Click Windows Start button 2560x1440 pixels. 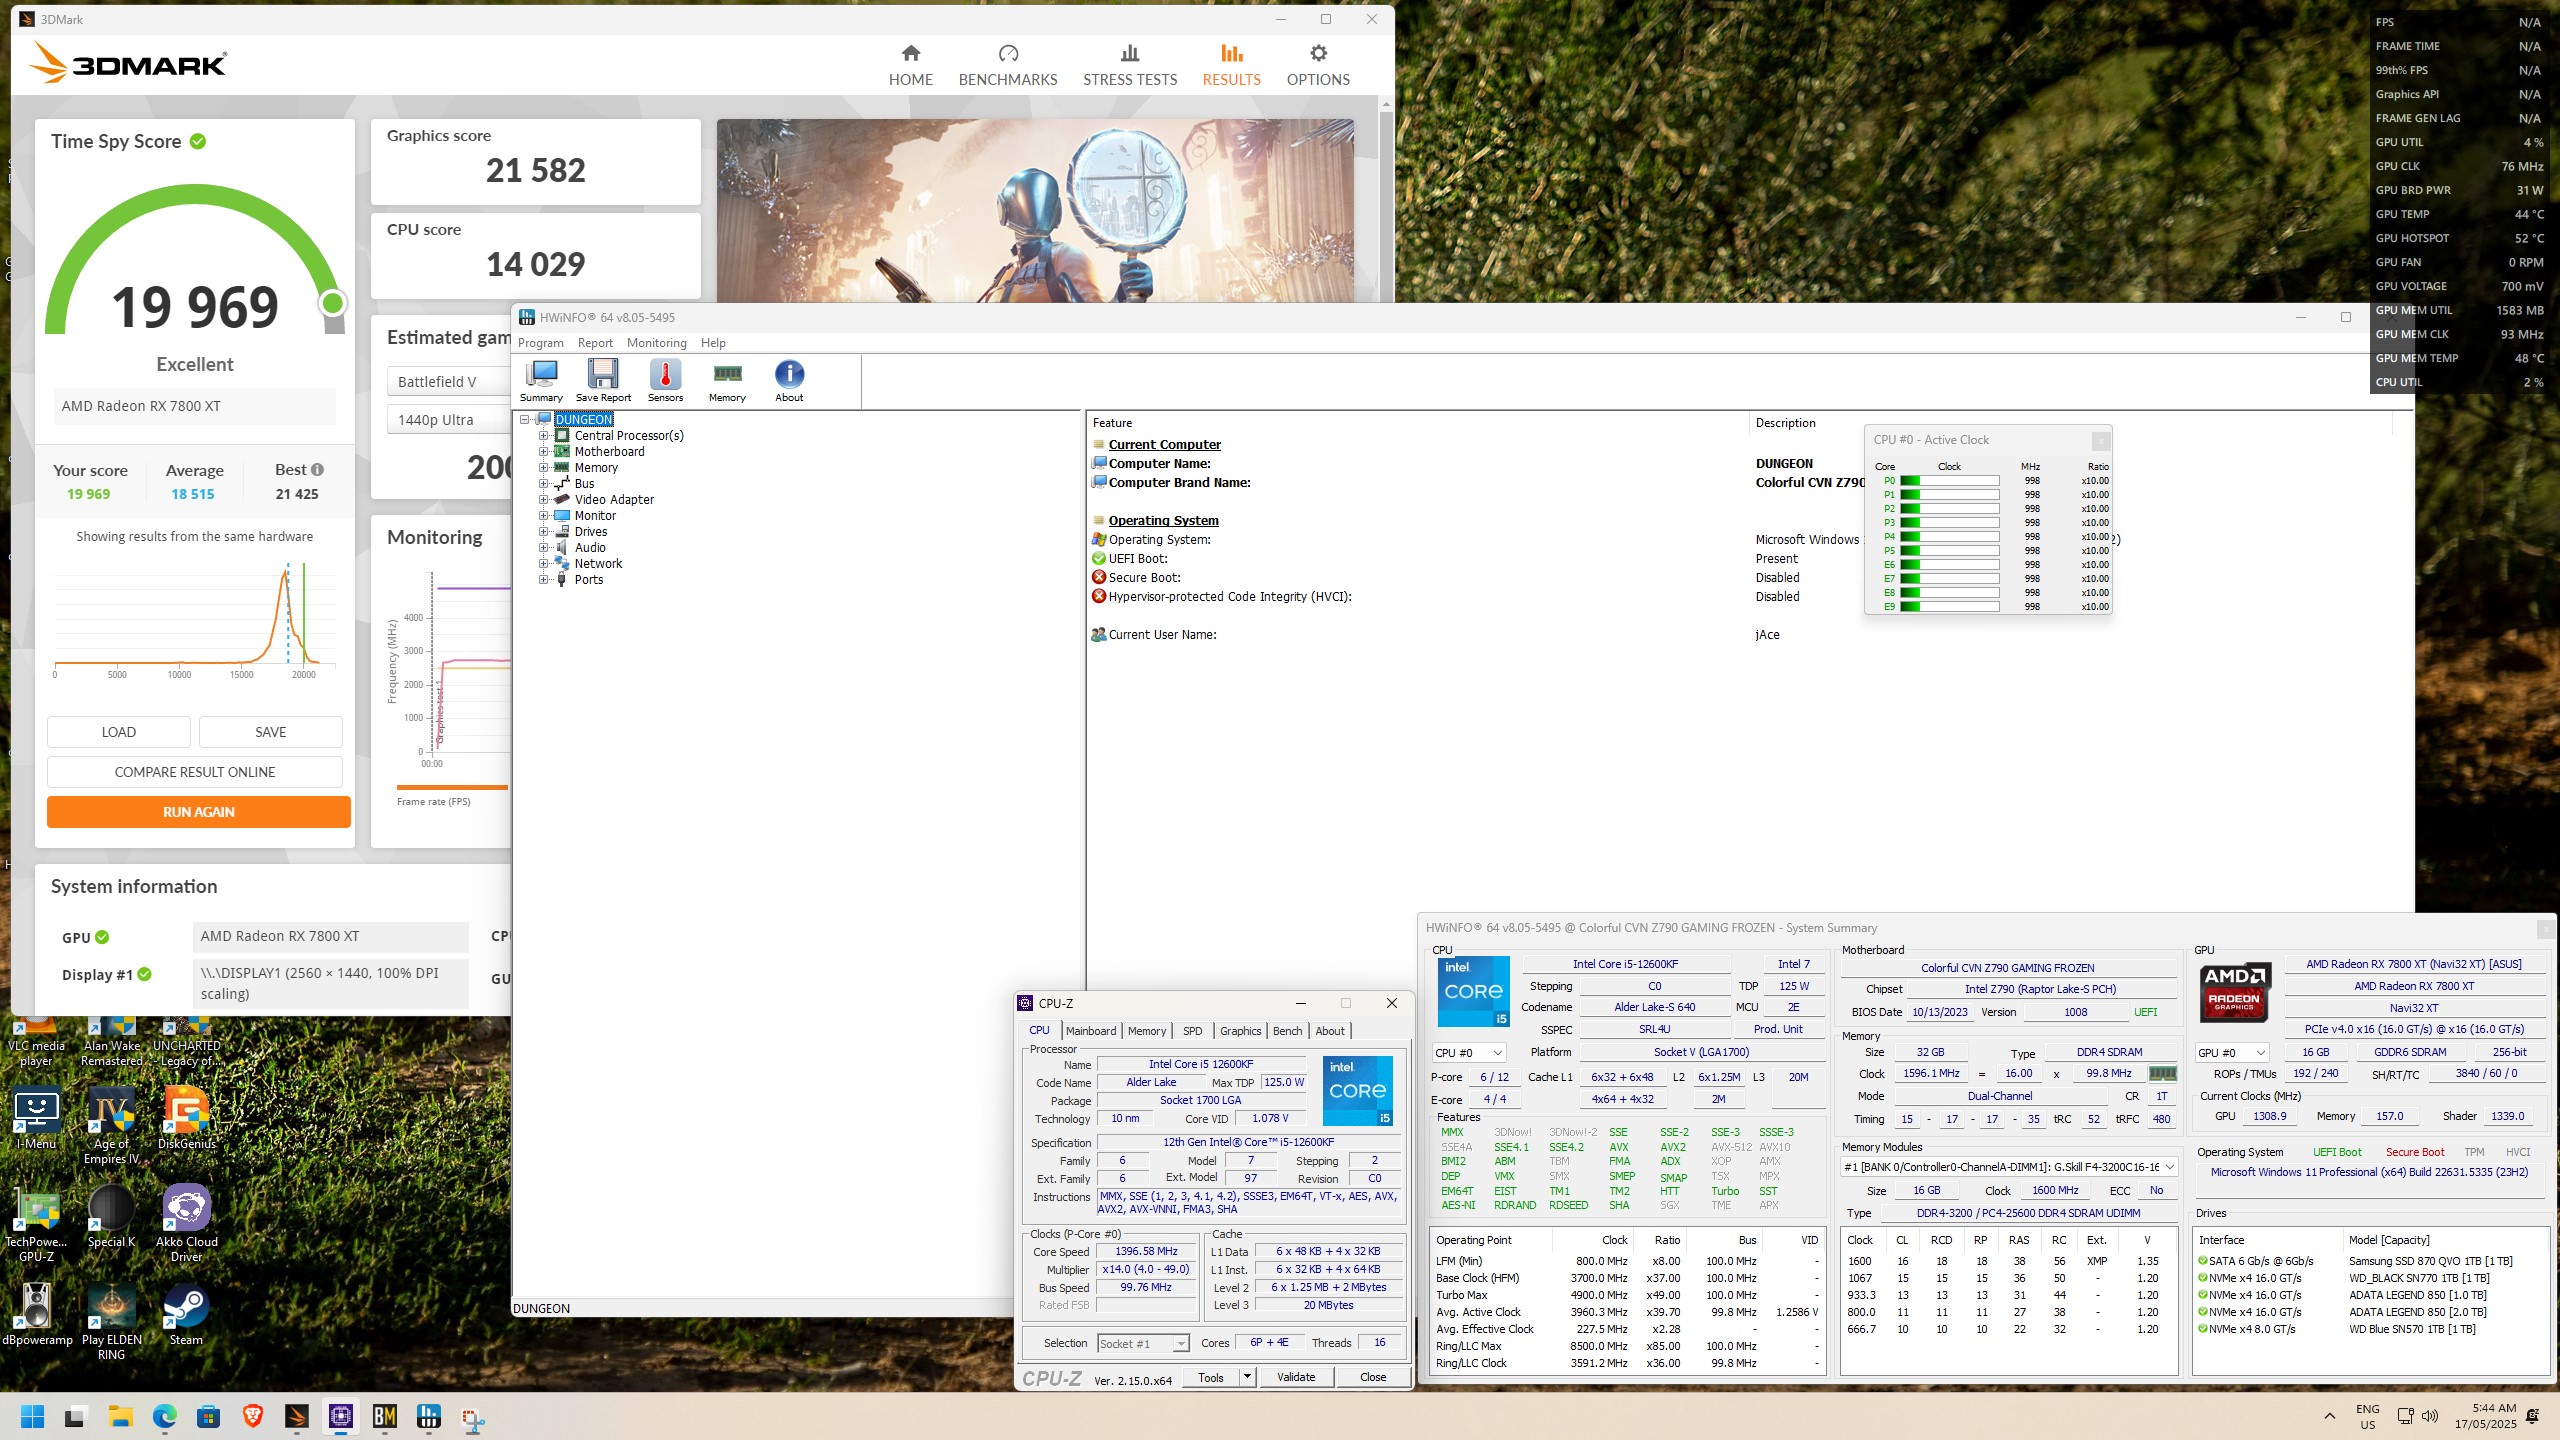tap(33, 1416)
